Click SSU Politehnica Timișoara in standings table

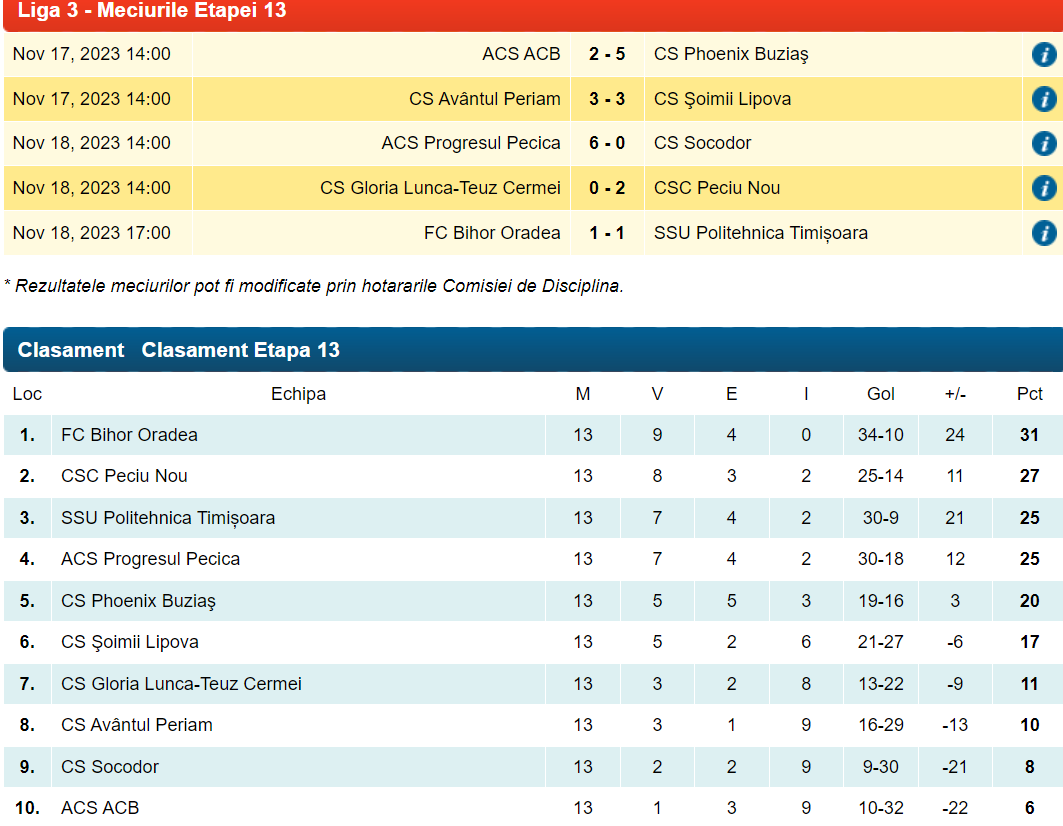pyautogui.click(x=168, y=518)
